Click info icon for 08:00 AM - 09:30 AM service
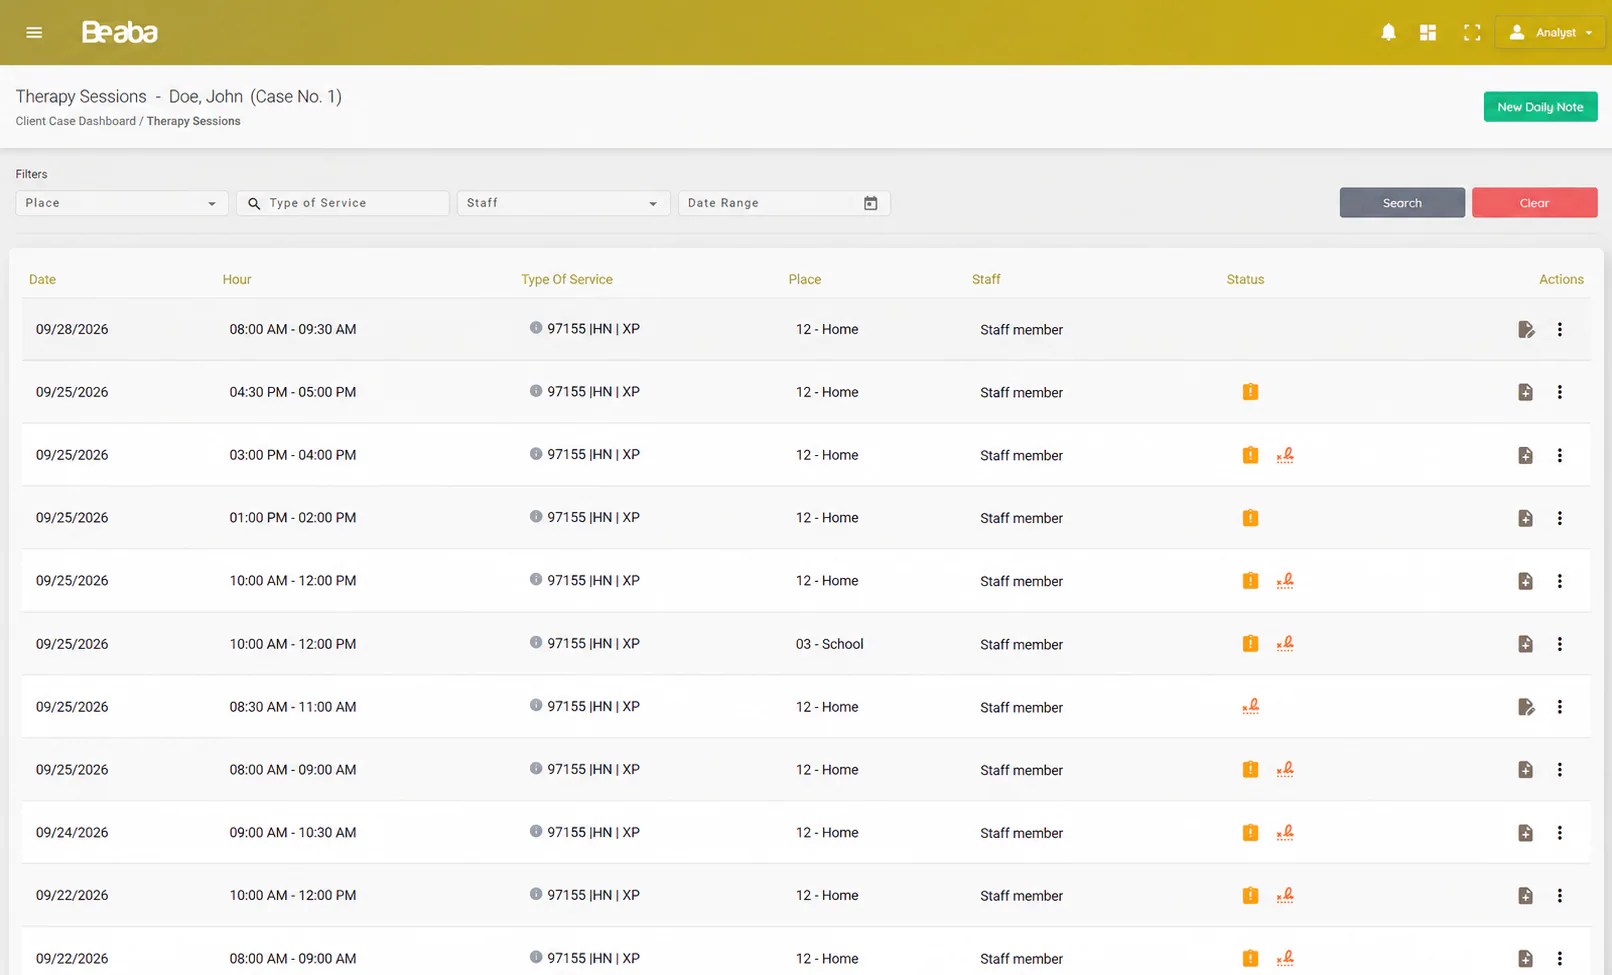 536,328
